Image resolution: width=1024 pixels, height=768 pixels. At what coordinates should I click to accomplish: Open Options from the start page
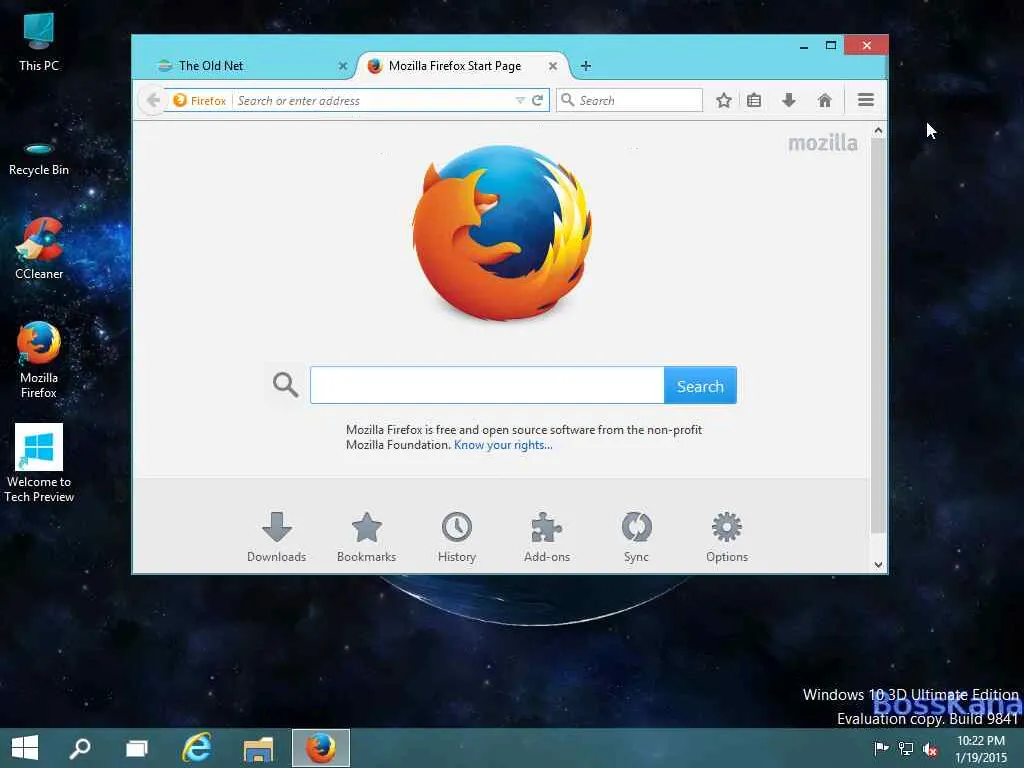(727, 537)
